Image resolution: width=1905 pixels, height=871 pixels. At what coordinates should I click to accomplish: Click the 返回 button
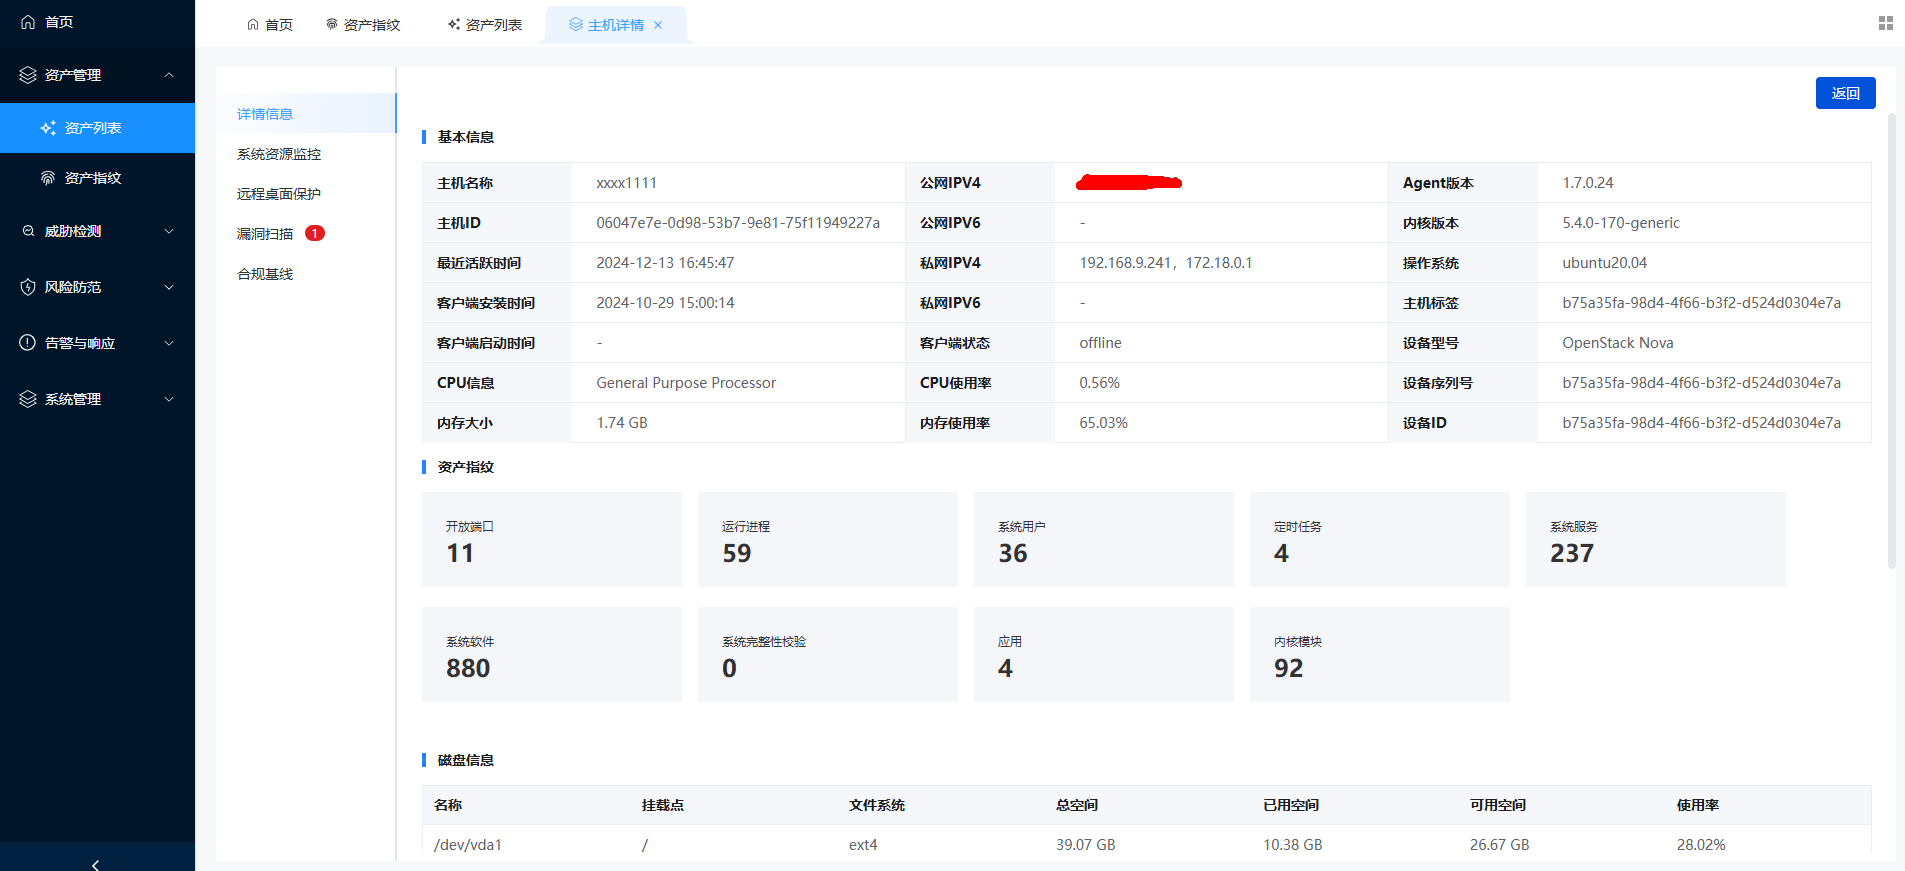[1845, 93]
